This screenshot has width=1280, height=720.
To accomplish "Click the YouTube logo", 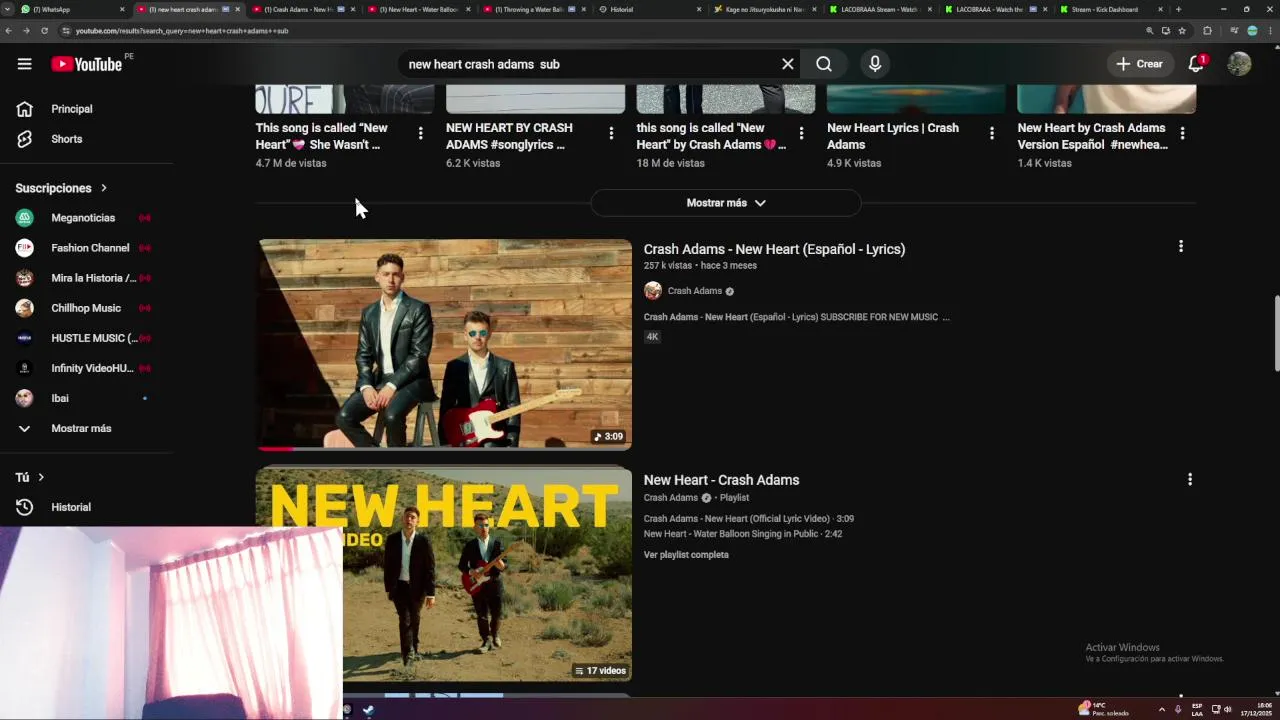I will point(86,64).
